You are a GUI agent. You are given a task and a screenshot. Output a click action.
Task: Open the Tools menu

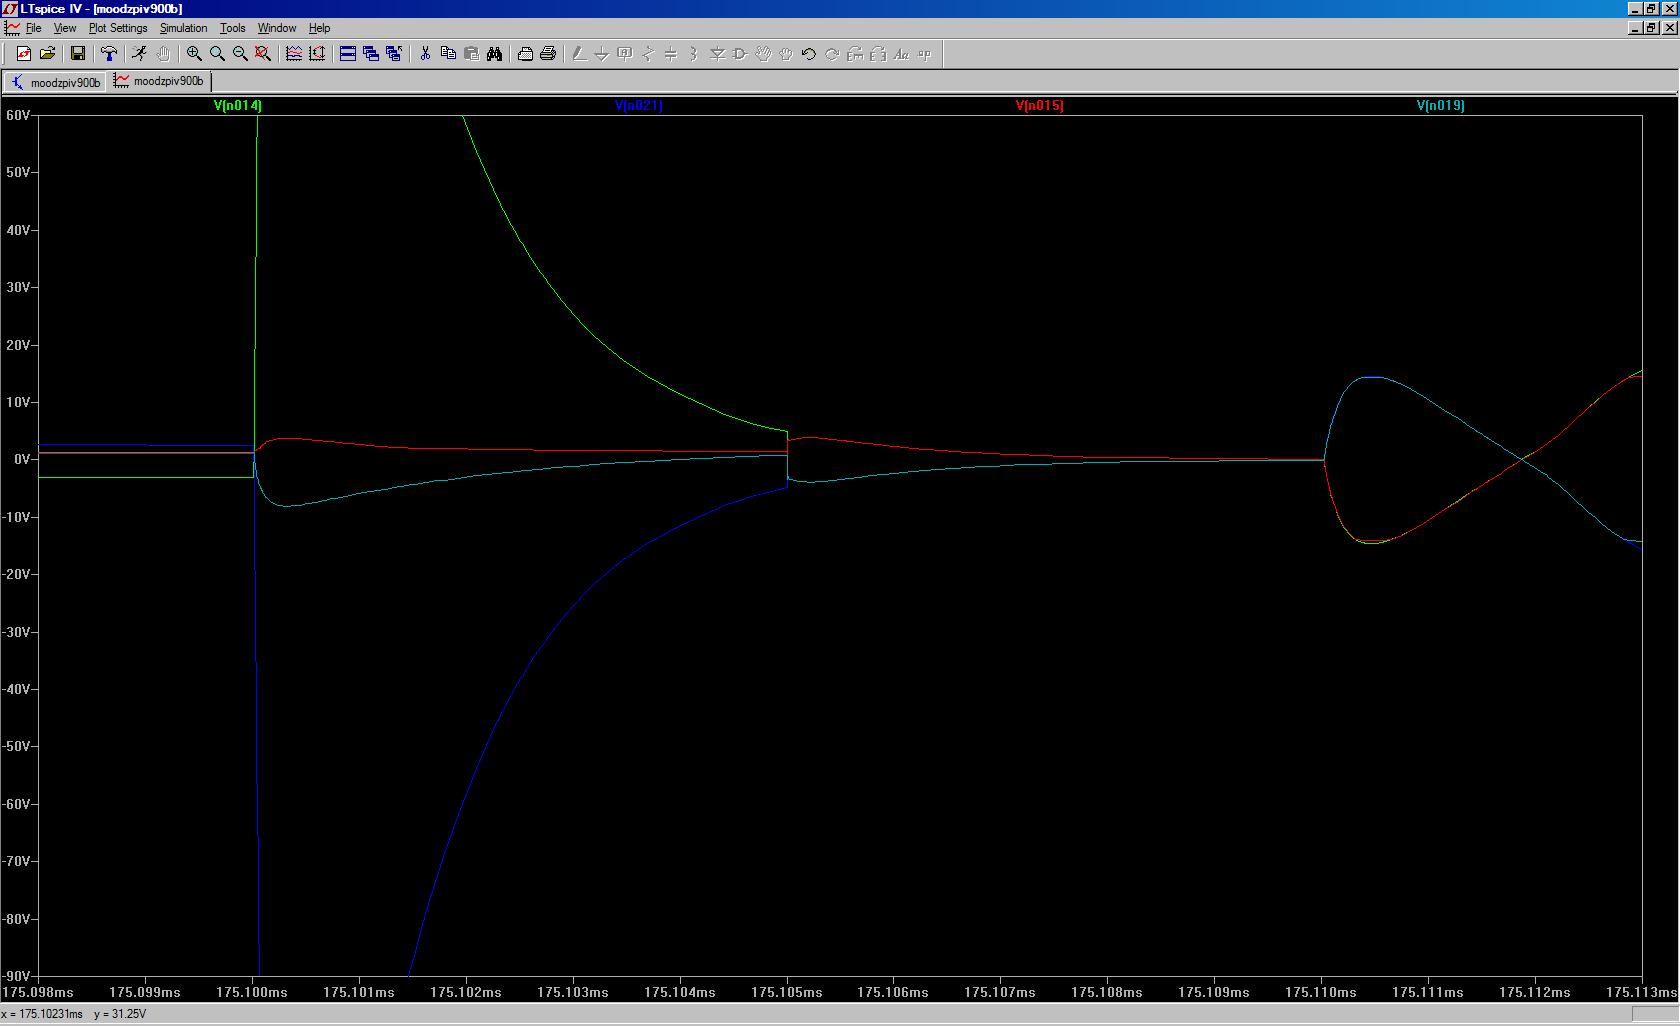point(232,28)
